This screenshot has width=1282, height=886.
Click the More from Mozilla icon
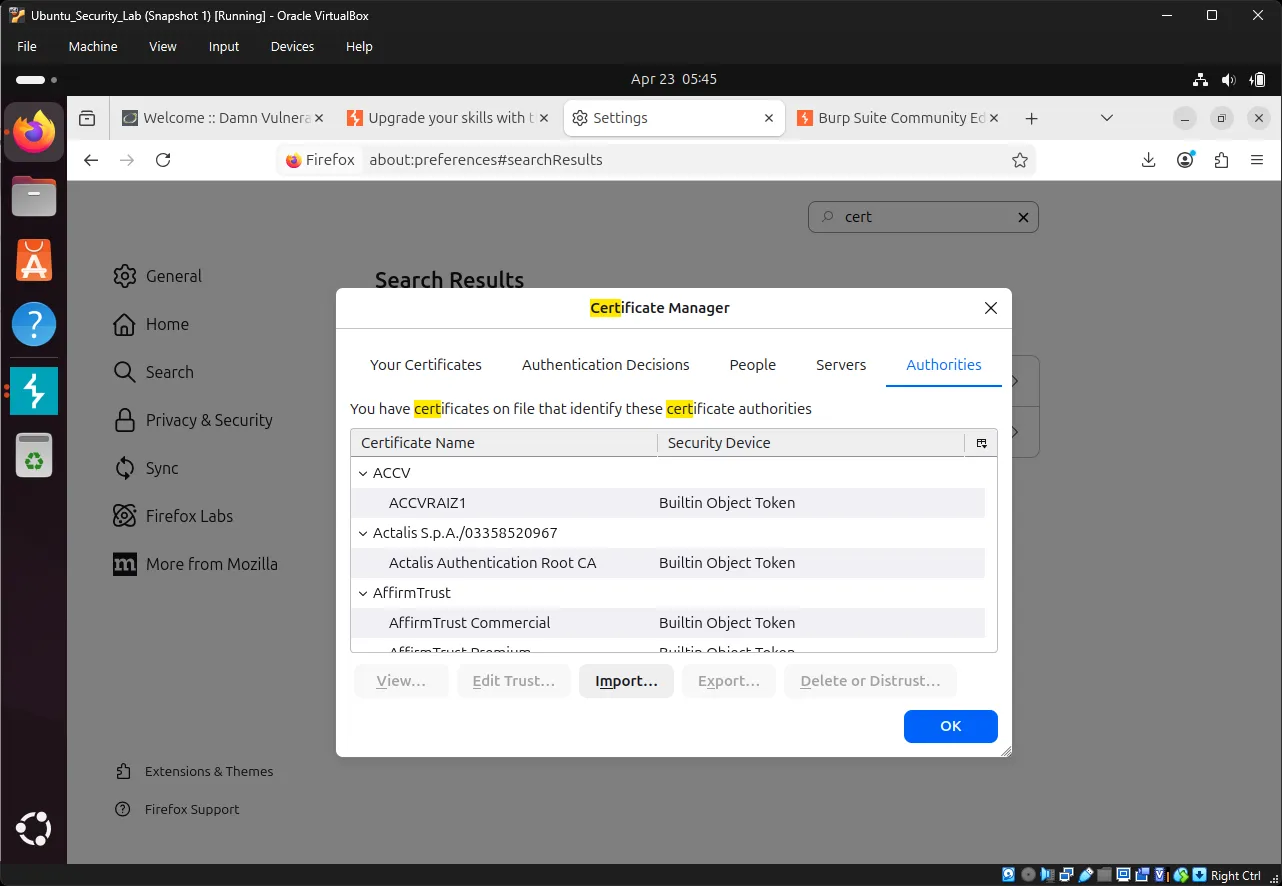click(125, 564)
